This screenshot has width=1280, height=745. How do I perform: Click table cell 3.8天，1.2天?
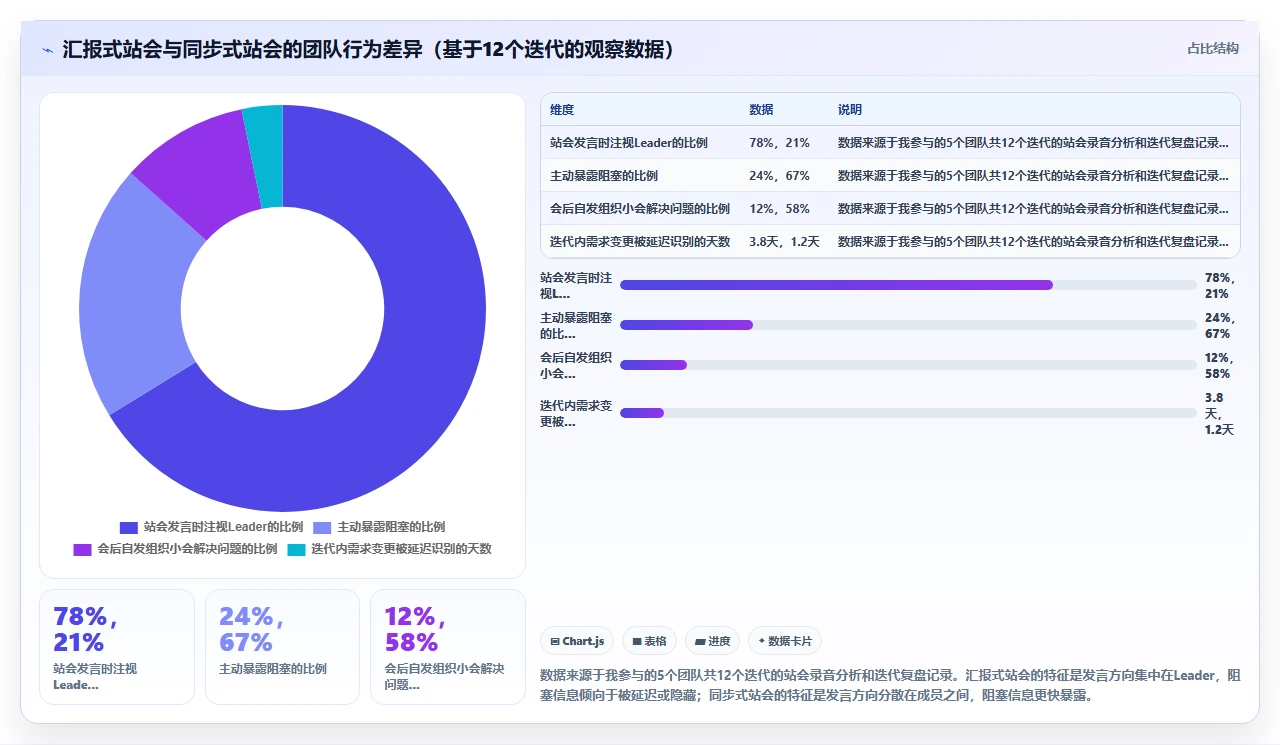[x=784, y=242]
